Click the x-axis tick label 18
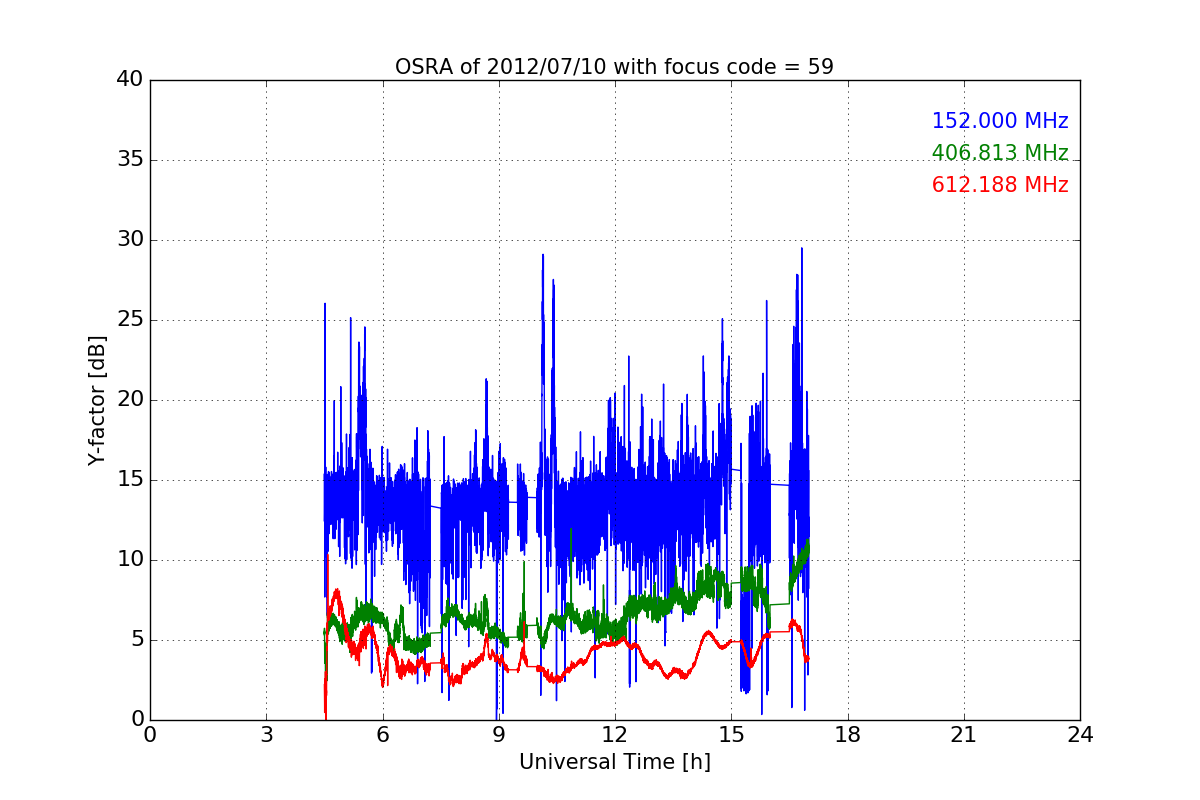Image resolution: width=1200 pixels, height=800 pixels. (848, 735)
